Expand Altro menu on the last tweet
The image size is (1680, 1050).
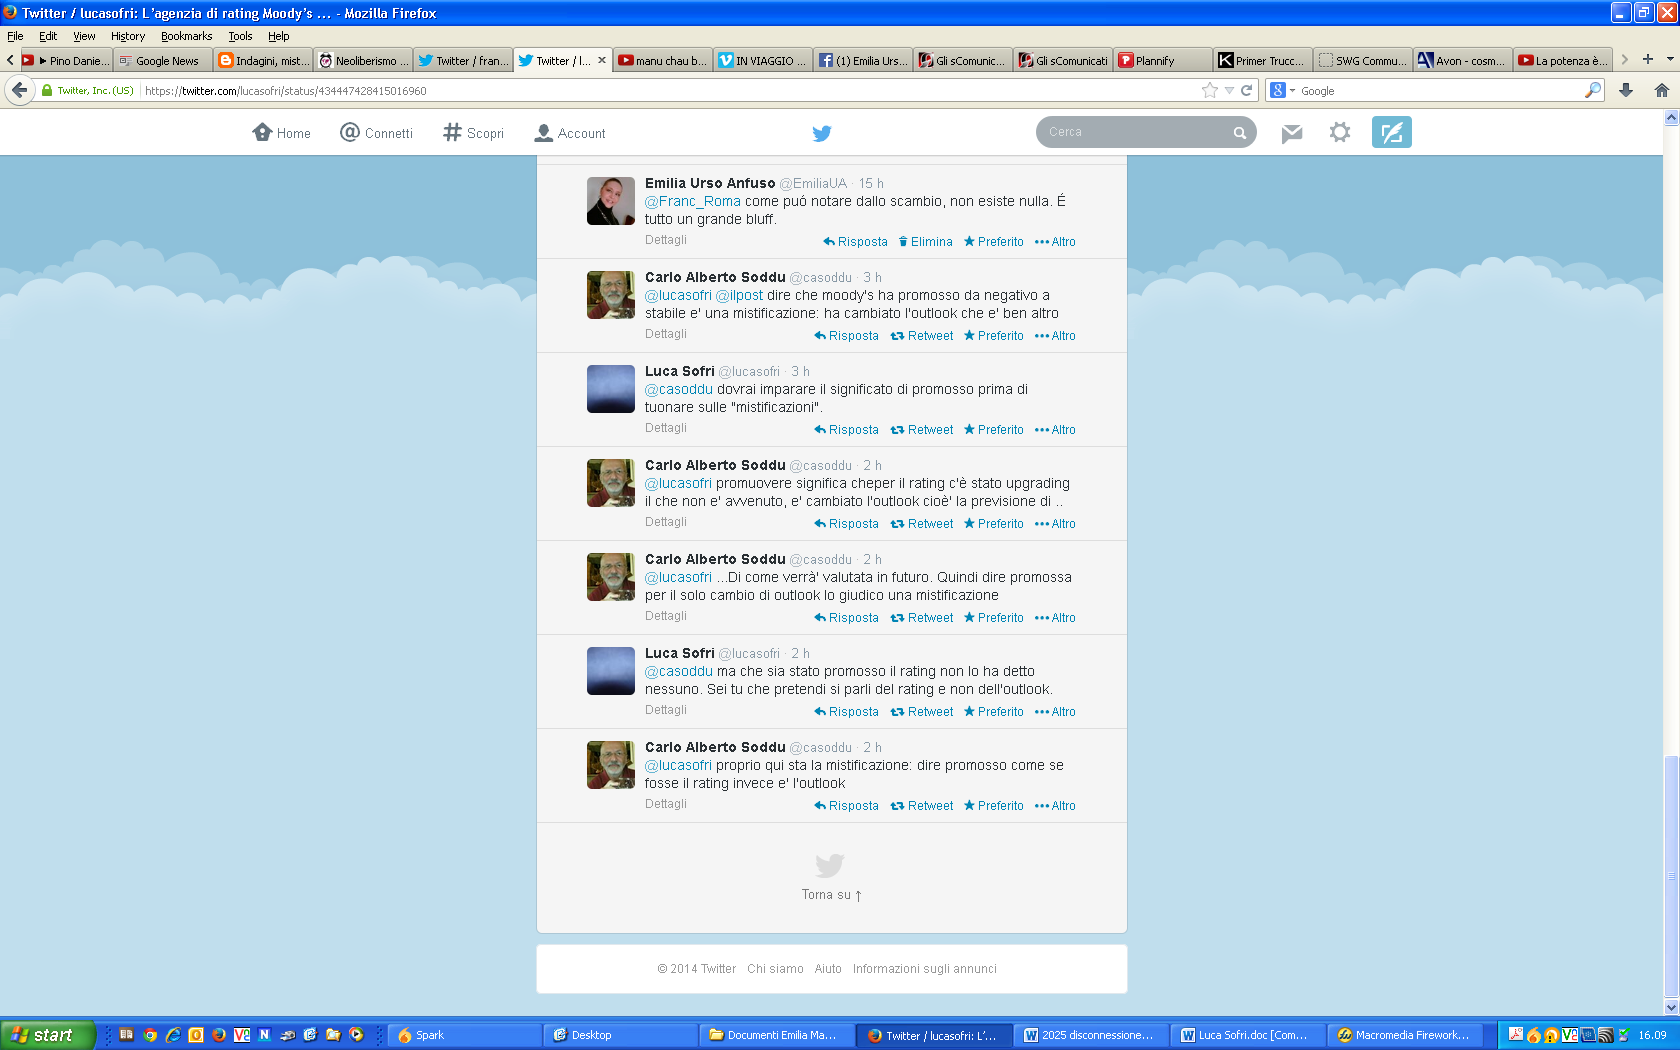[1055, 806]
